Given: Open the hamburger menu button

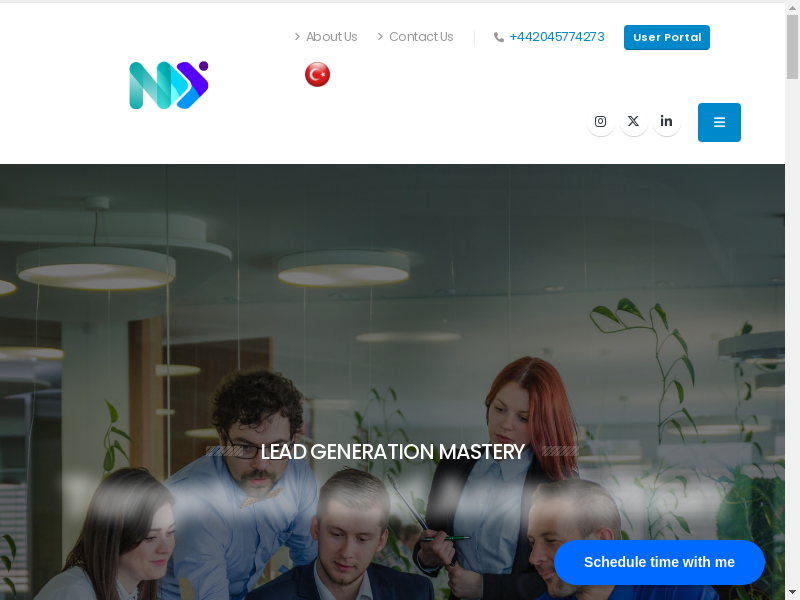Looking at the screenshot, I should [719, 122].
